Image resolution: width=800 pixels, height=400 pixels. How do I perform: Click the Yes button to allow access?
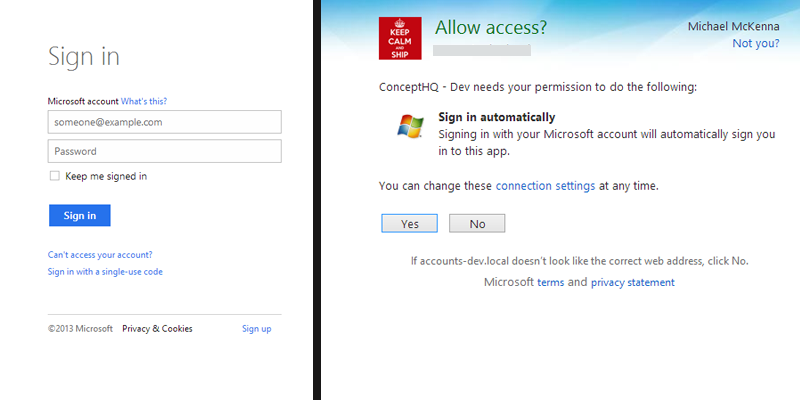[409, 223]
